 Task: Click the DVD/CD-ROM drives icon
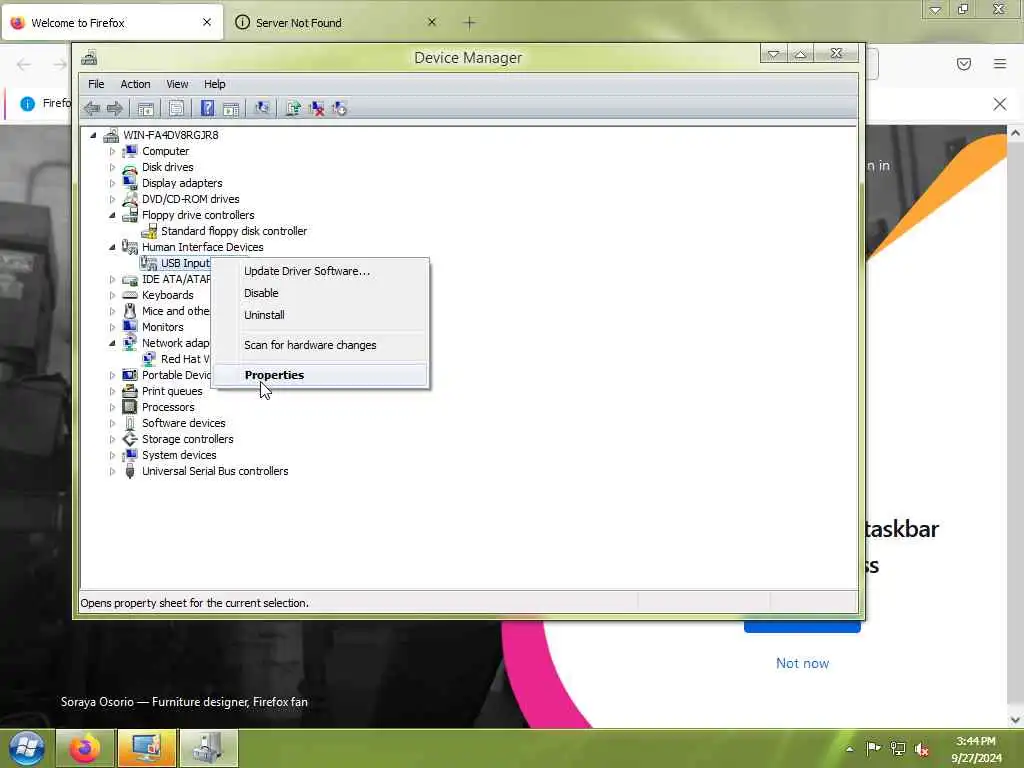click(130, 199)
